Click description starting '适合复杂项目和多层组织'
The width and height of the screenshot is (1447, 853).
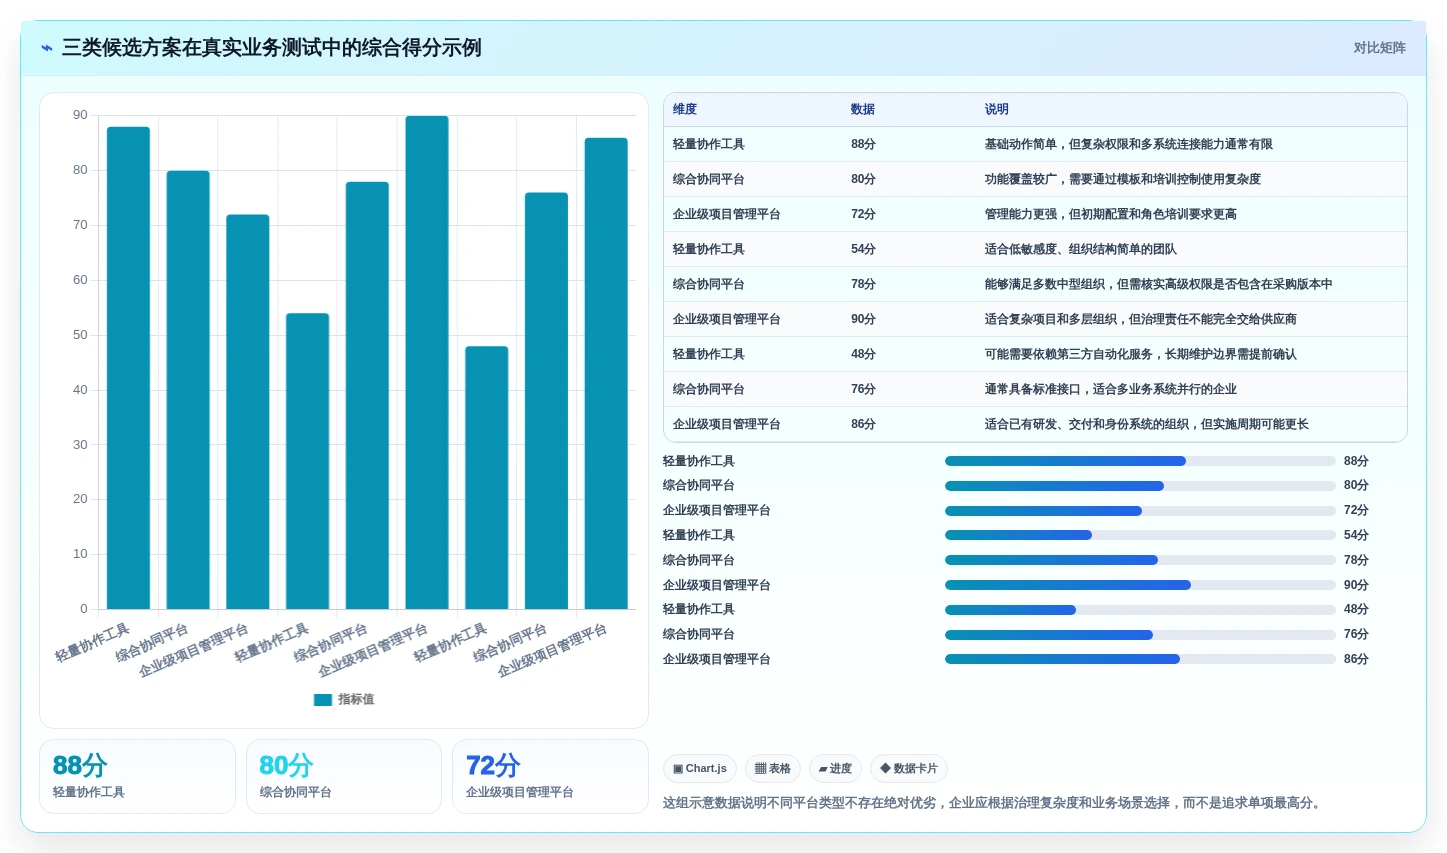pos(1141,320)
